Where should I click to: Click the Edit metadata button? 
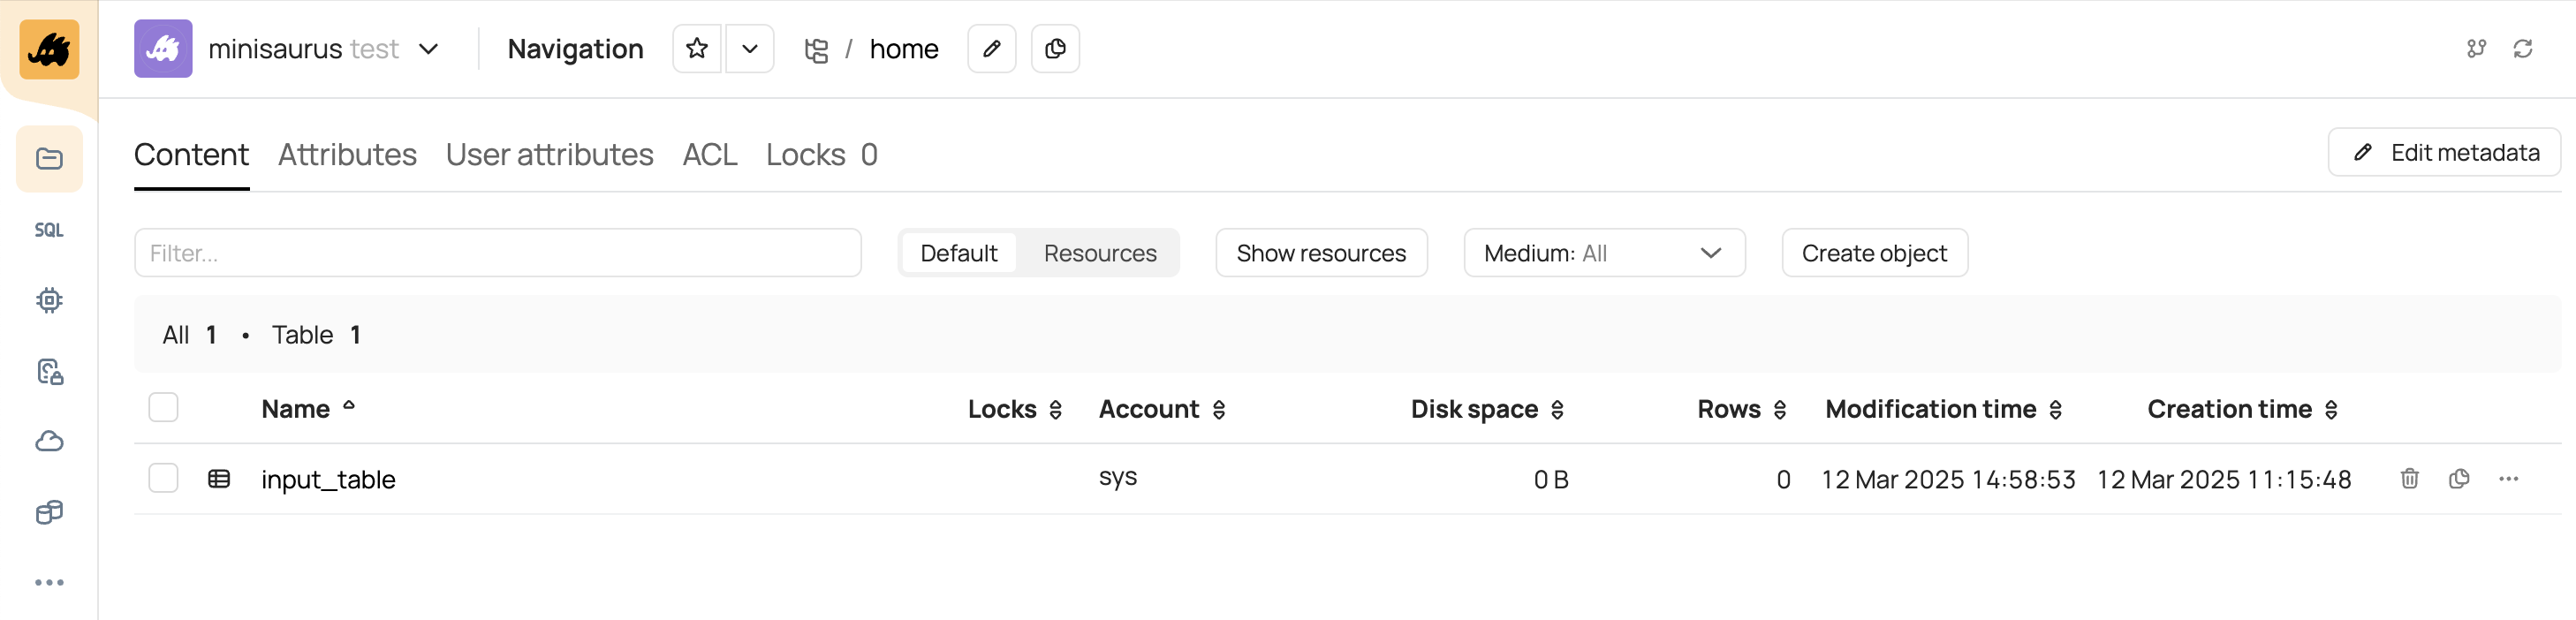click(2444, 153)
